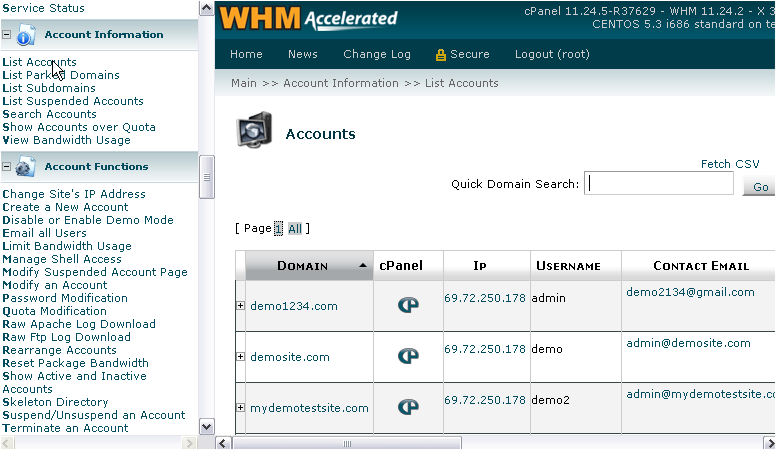
Task: Click the Secure padlock icon
Action: (x=440, y=55)
